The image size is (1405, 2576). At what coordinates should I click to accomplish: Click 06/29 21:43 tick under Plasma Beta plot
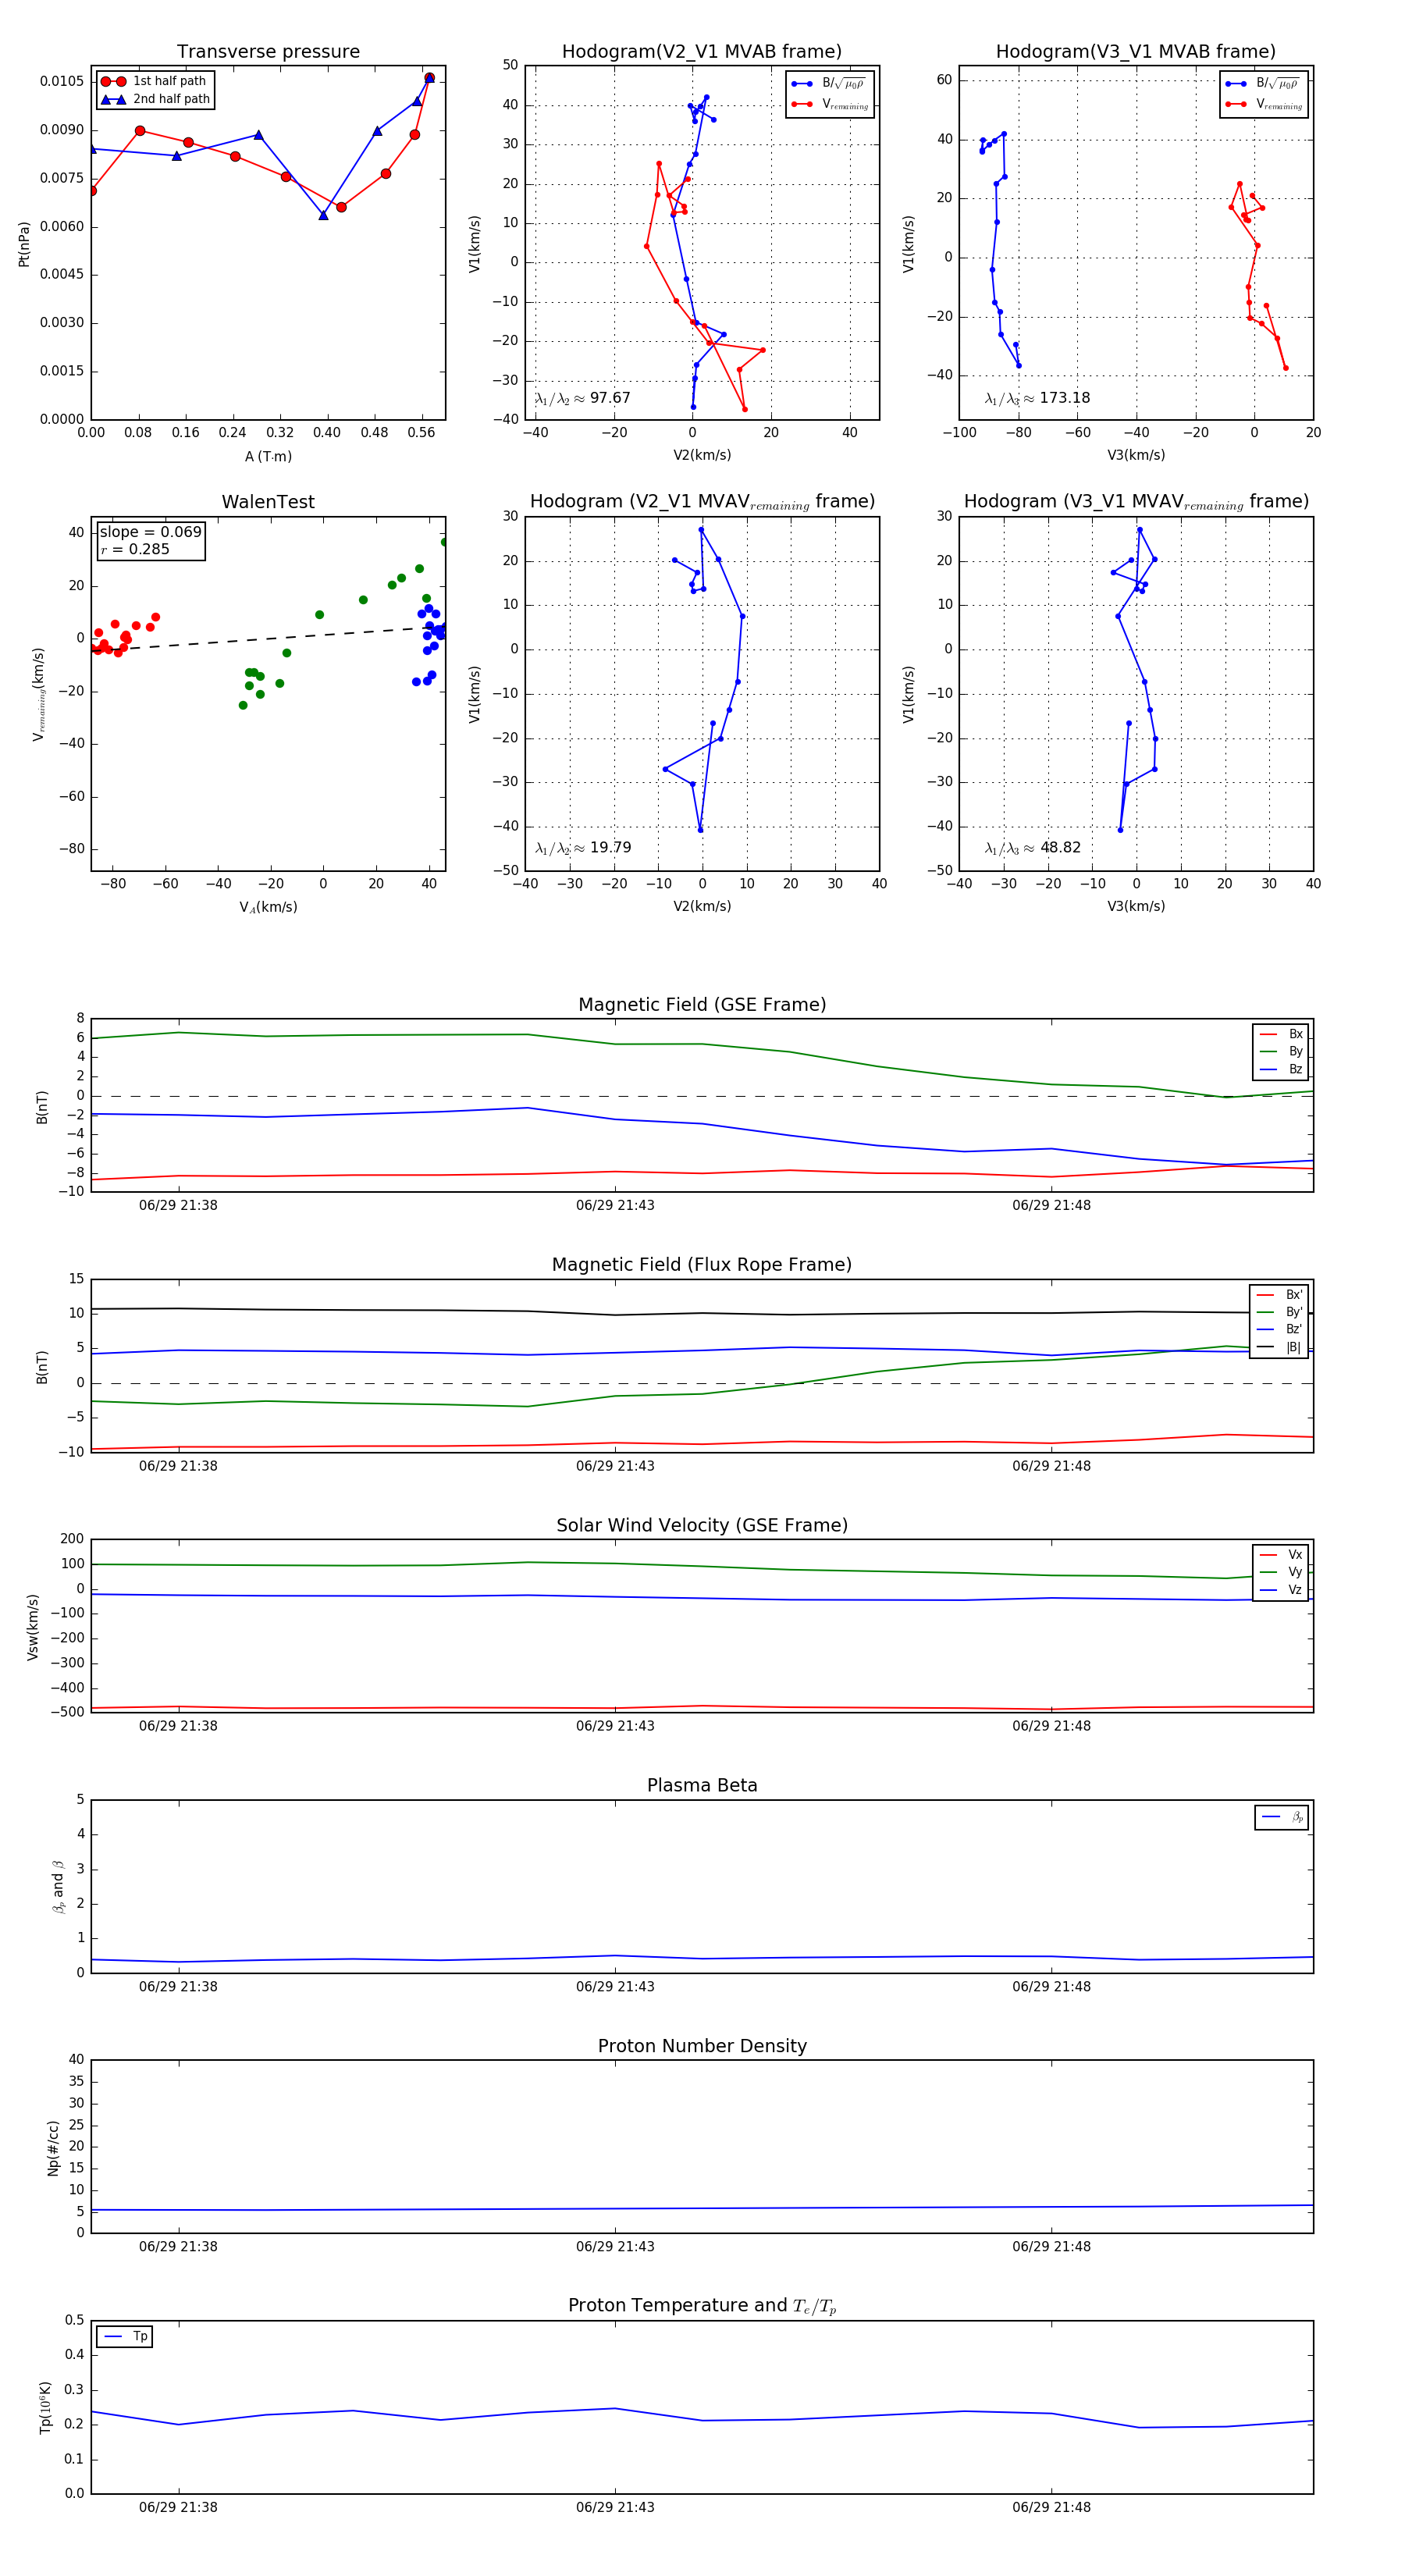coord(615,1987)
